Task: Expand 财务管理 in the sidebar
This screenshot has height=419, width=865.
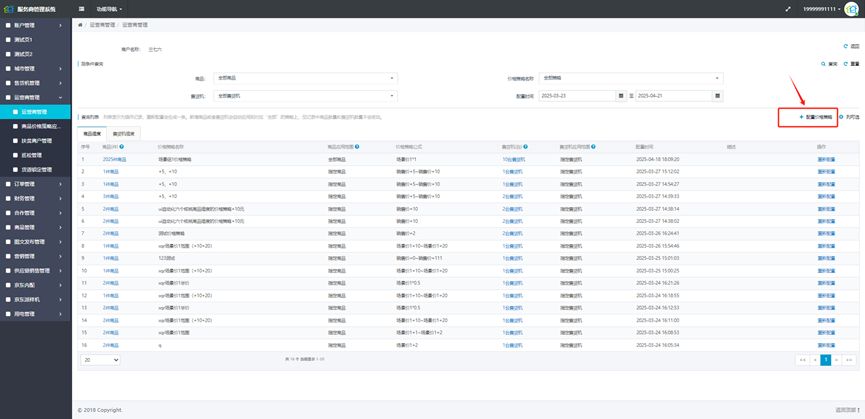Action: [x=36, y=198]
